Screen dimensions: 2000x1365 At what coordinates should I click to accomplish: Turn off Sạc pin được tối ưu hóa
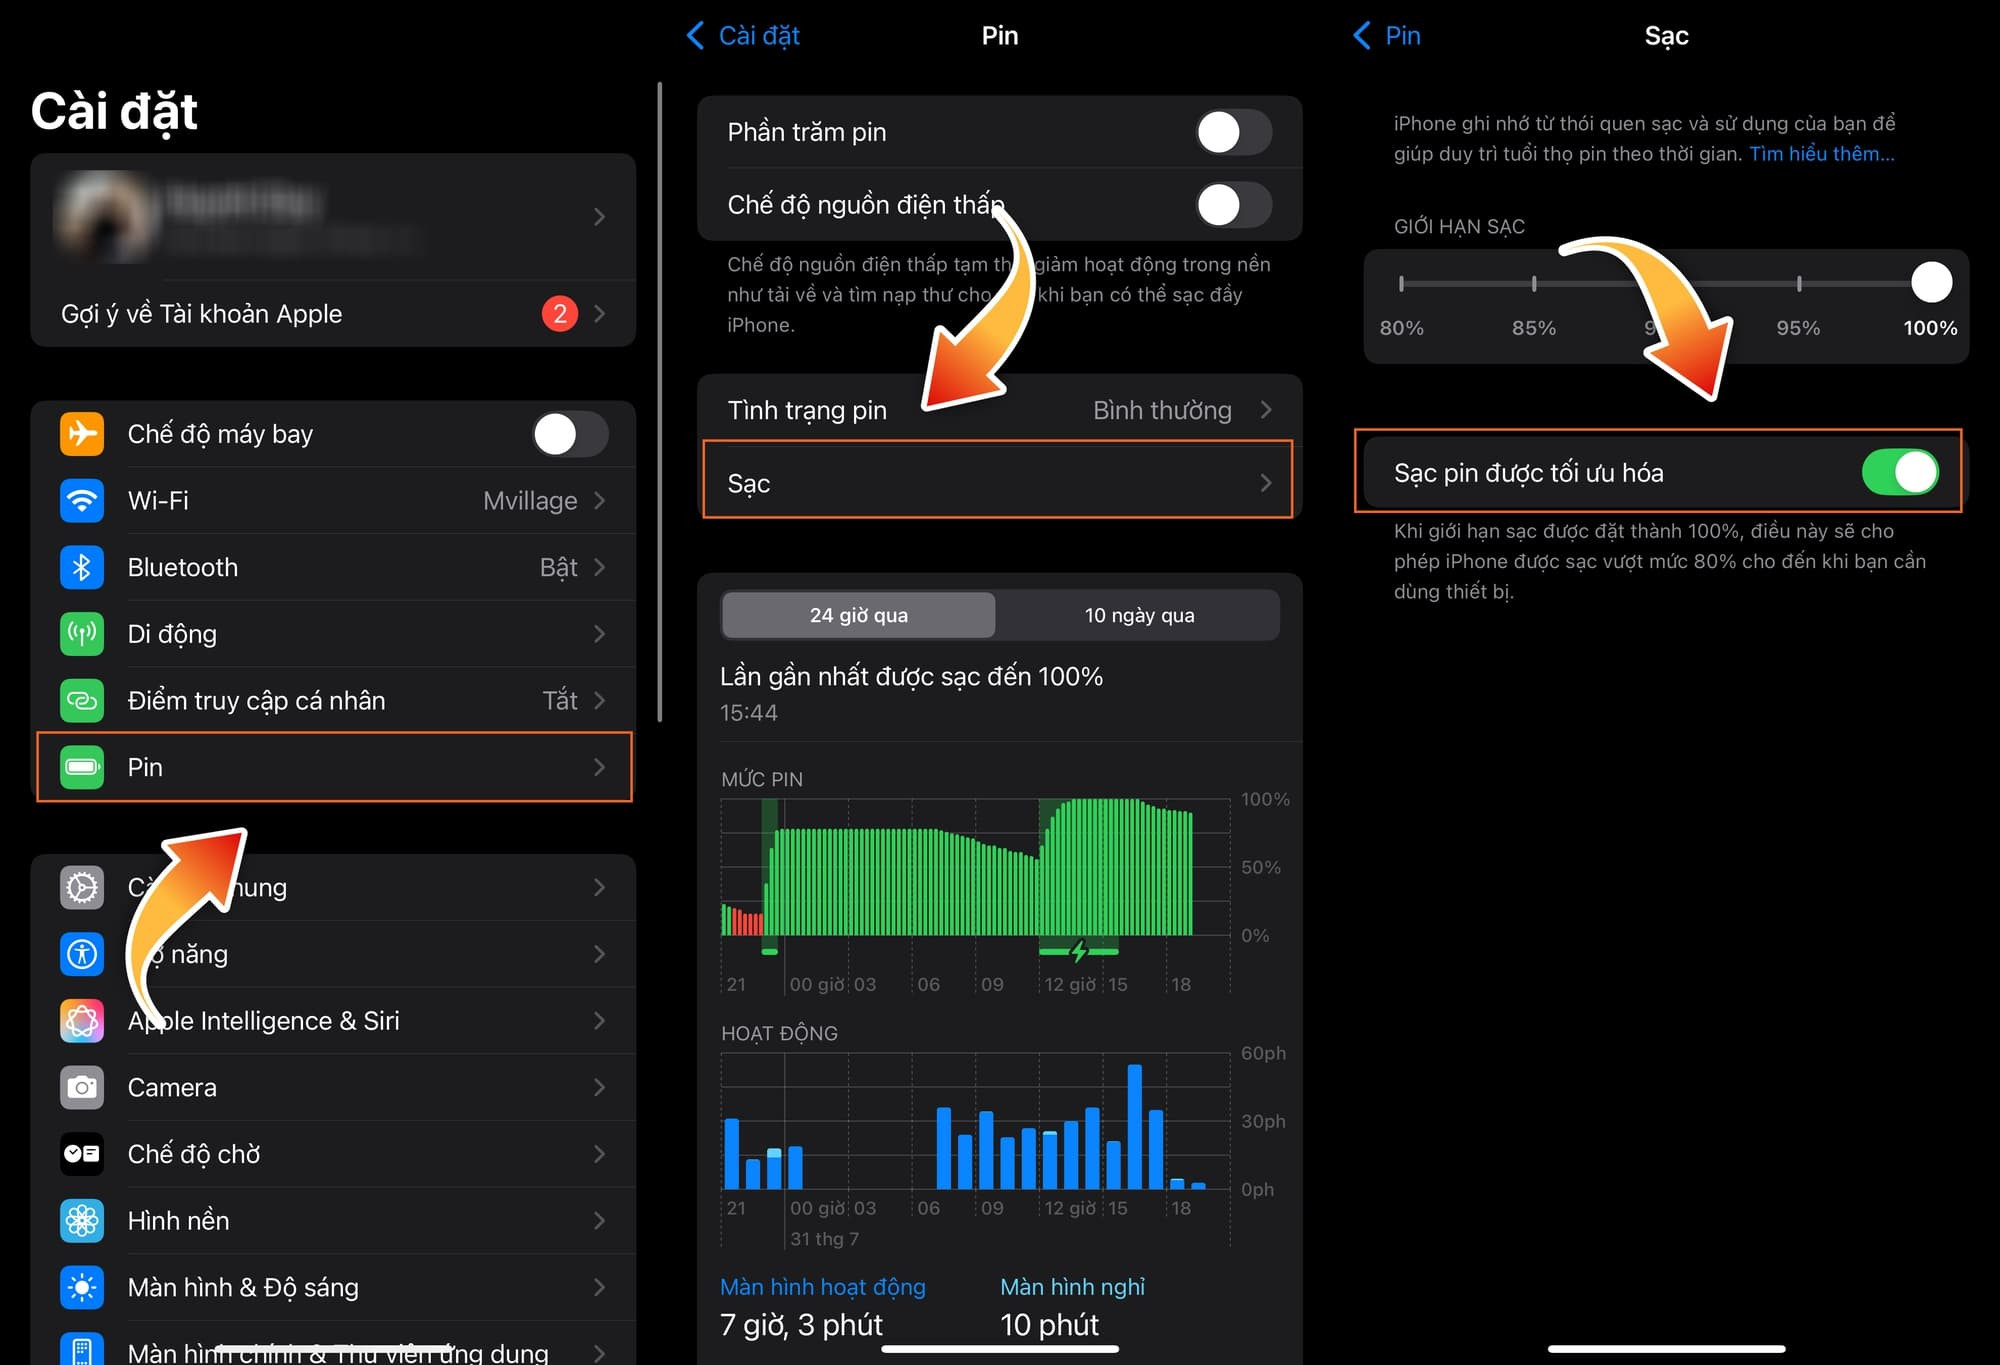point(1899,472)
